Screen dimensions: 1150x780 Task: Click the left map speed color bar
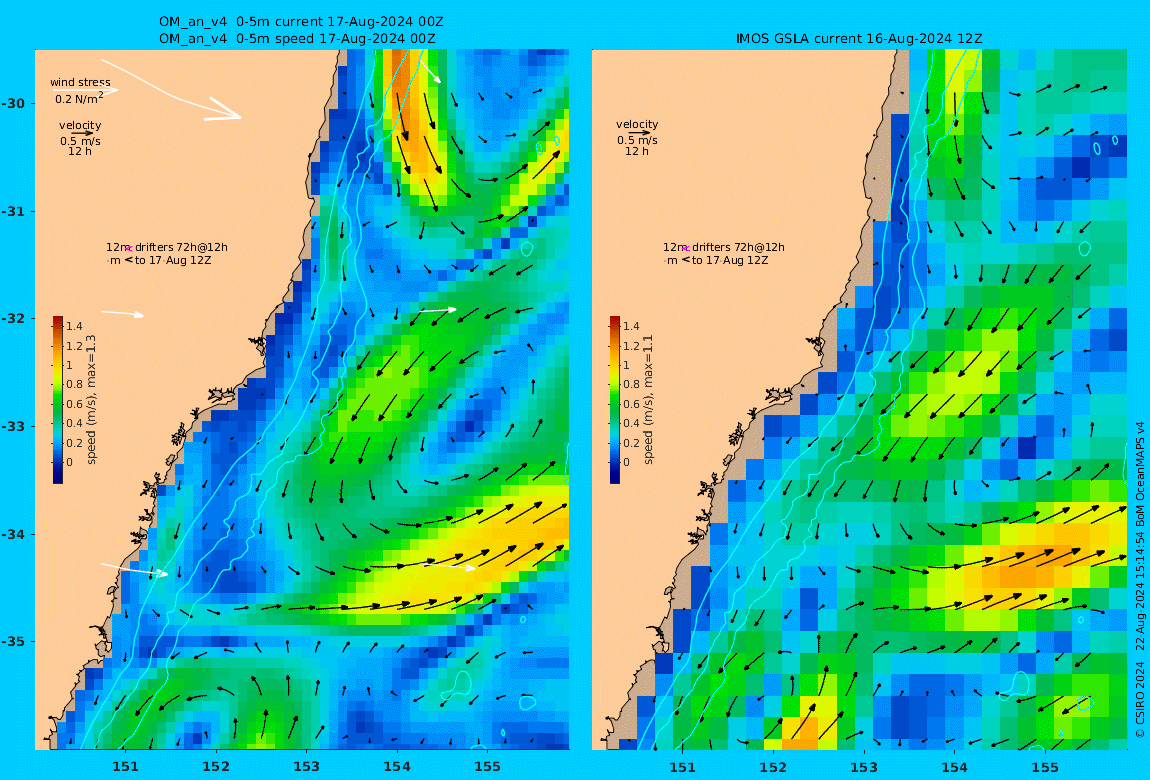[x=58, y=400]
